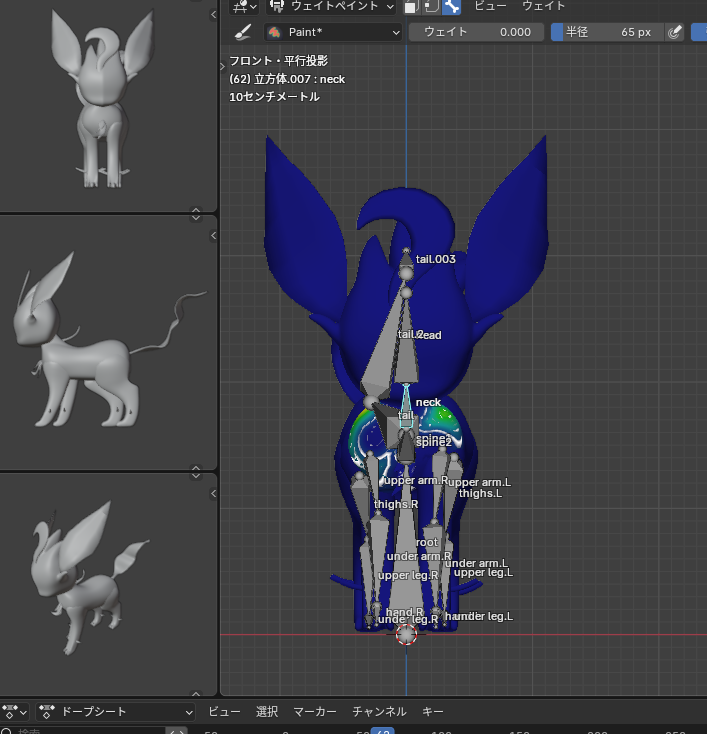Click the Weight Paint mode icon
The image size is (707, 734).
[277, 6]
